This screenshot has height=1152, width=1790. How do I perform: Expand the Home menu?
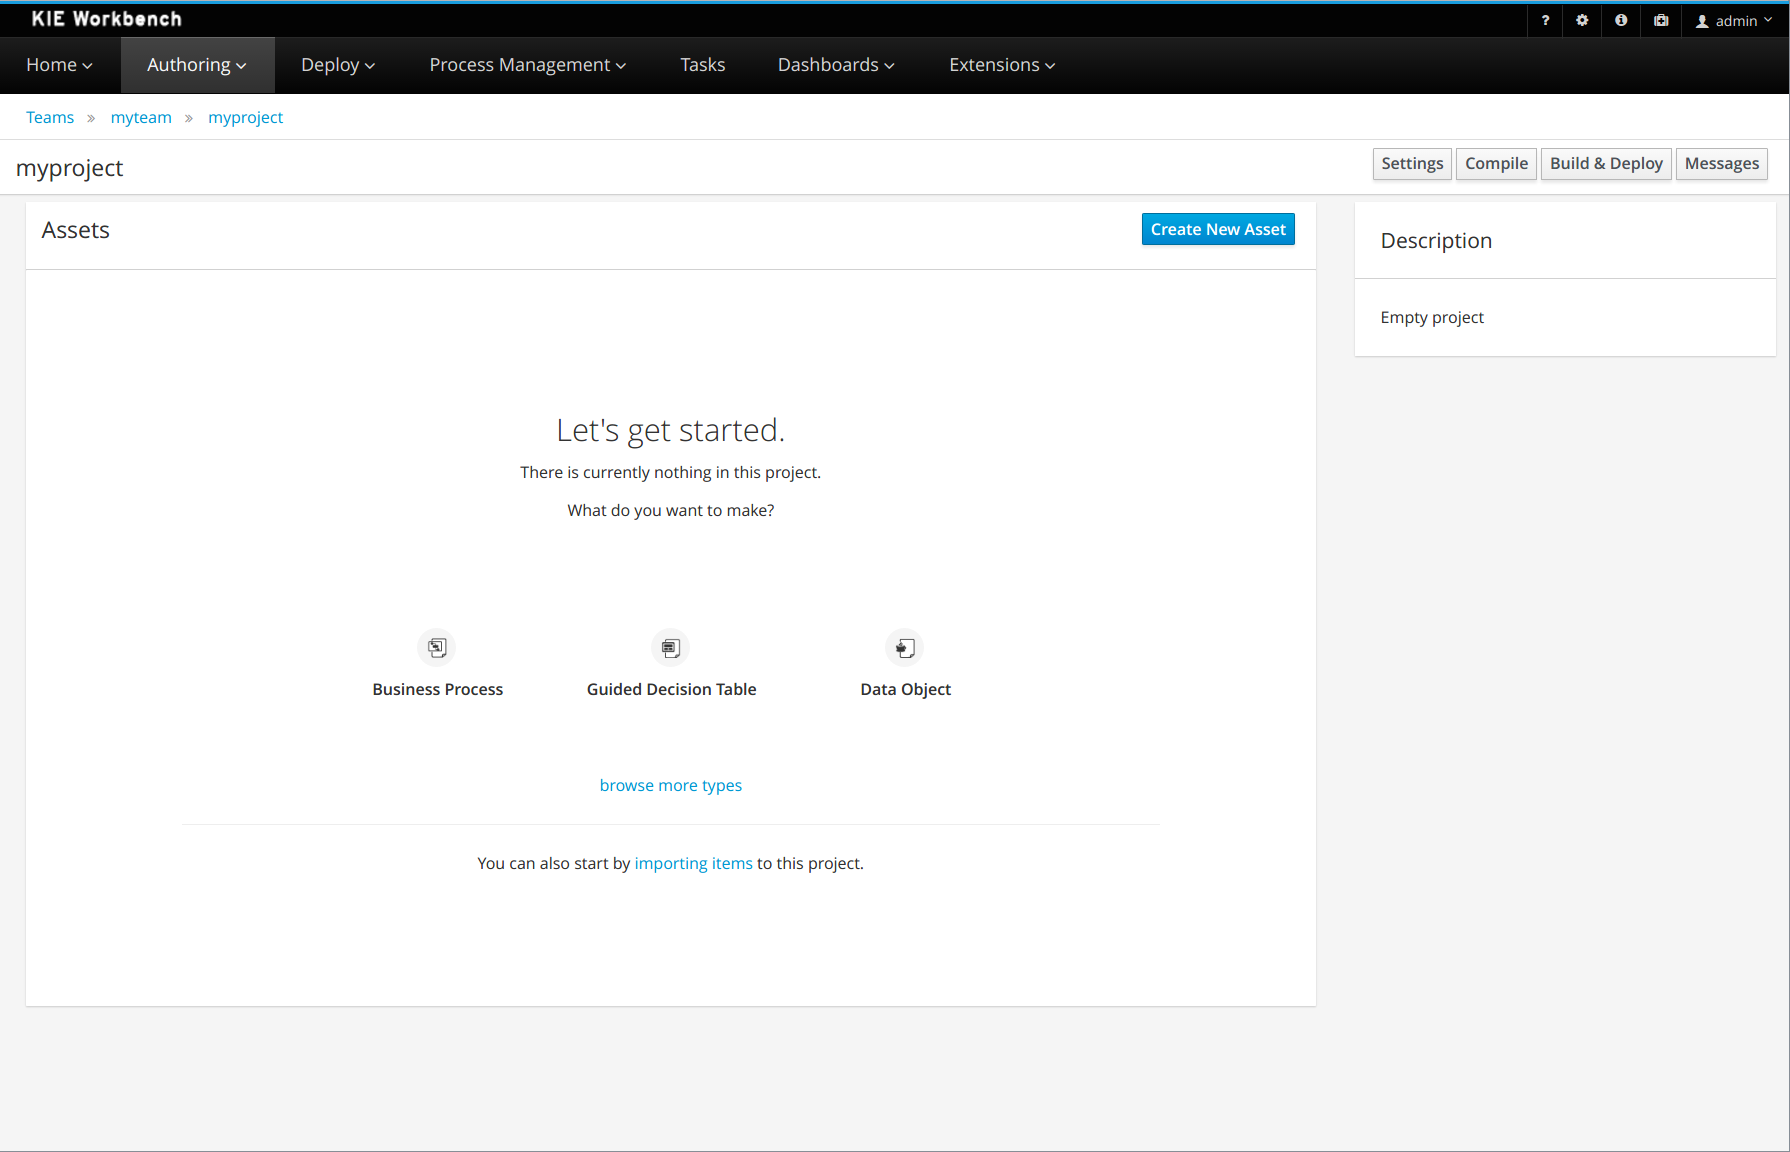(59, 65)
